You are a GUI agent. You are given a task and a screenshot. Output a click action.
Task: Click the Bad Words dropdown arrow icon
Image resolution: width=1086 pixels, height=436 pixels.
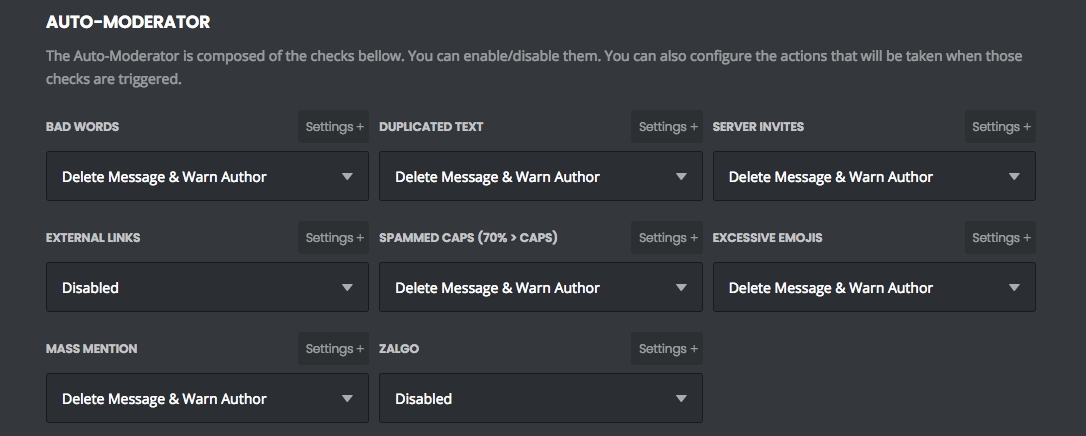tap(348, 176)
